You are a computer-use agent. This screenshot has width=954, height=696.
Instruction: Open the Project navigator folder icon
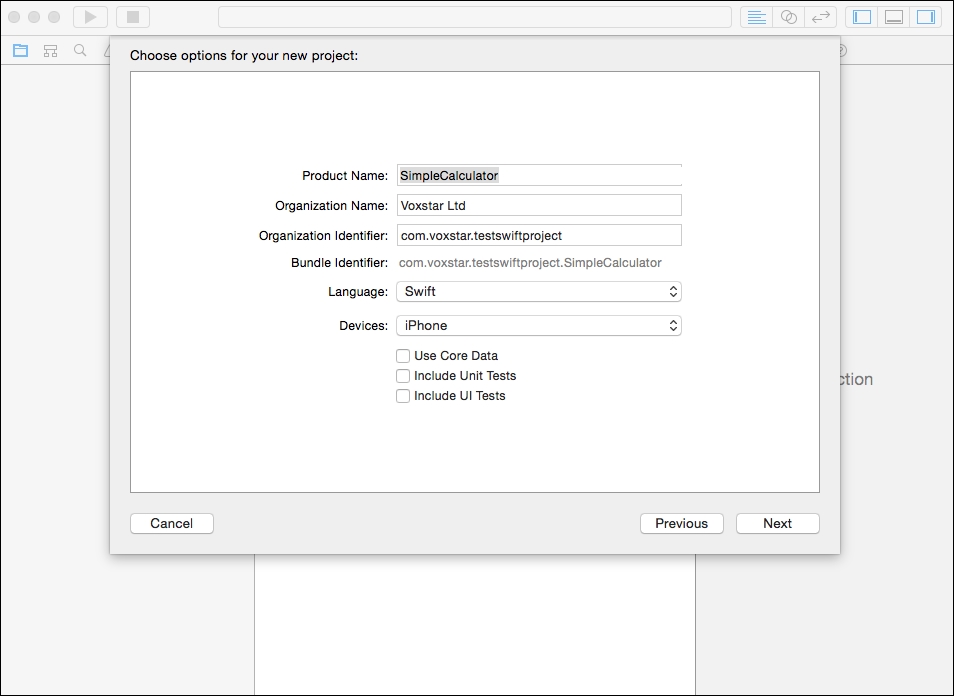tap(21, 50)
